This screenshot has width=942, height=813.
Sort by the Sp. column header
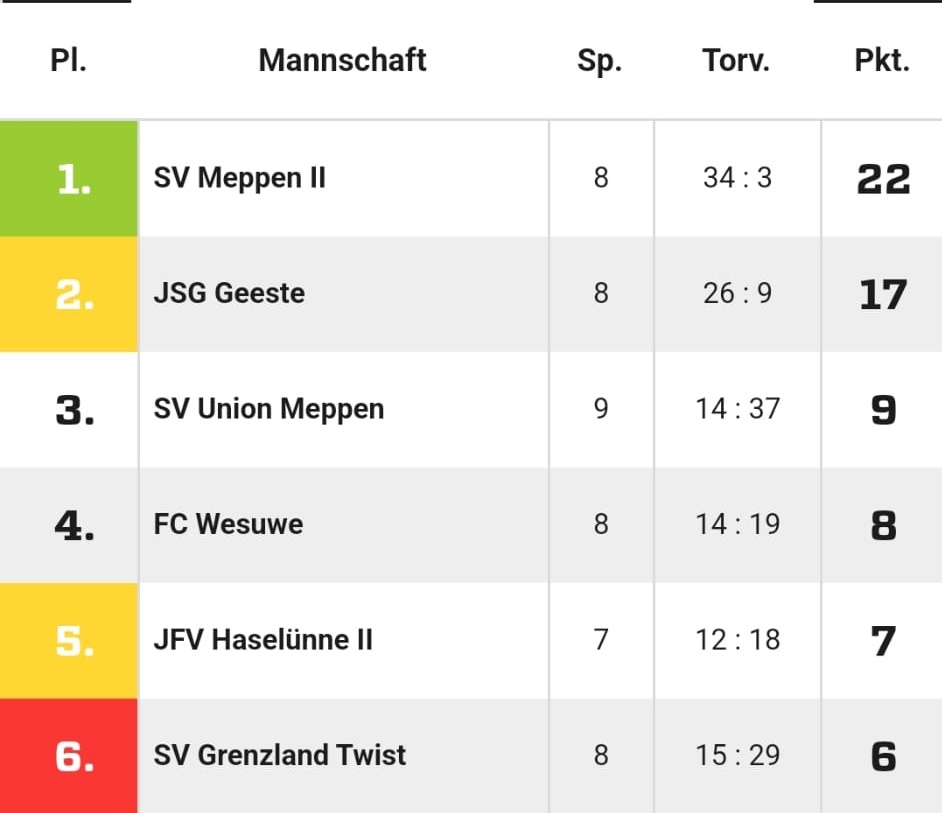coord(600,61)
